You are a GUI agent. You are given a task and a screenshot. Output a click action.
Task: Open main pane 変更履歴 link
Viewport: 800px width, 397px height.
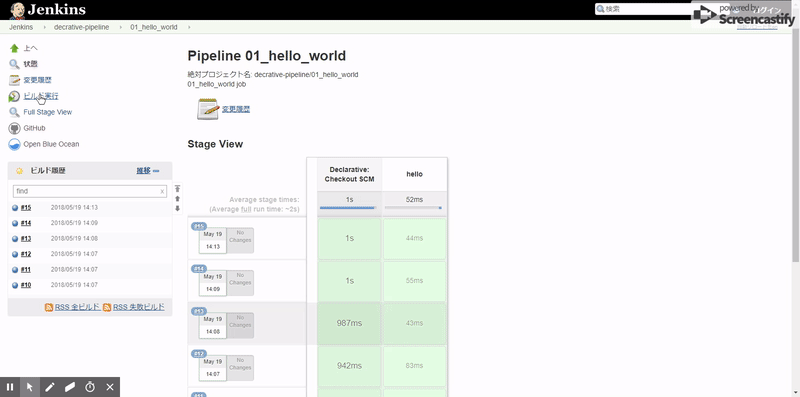point(236,109)
